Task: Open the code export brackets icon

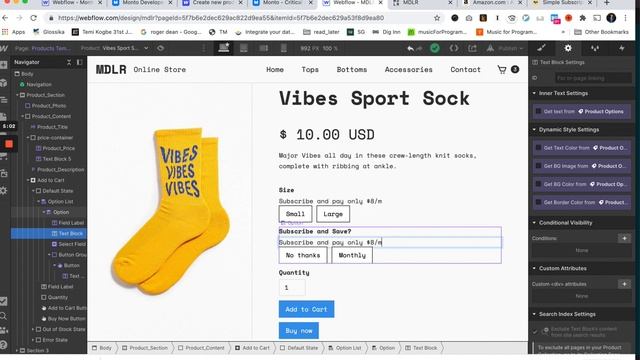Action: tap(454, 48)
